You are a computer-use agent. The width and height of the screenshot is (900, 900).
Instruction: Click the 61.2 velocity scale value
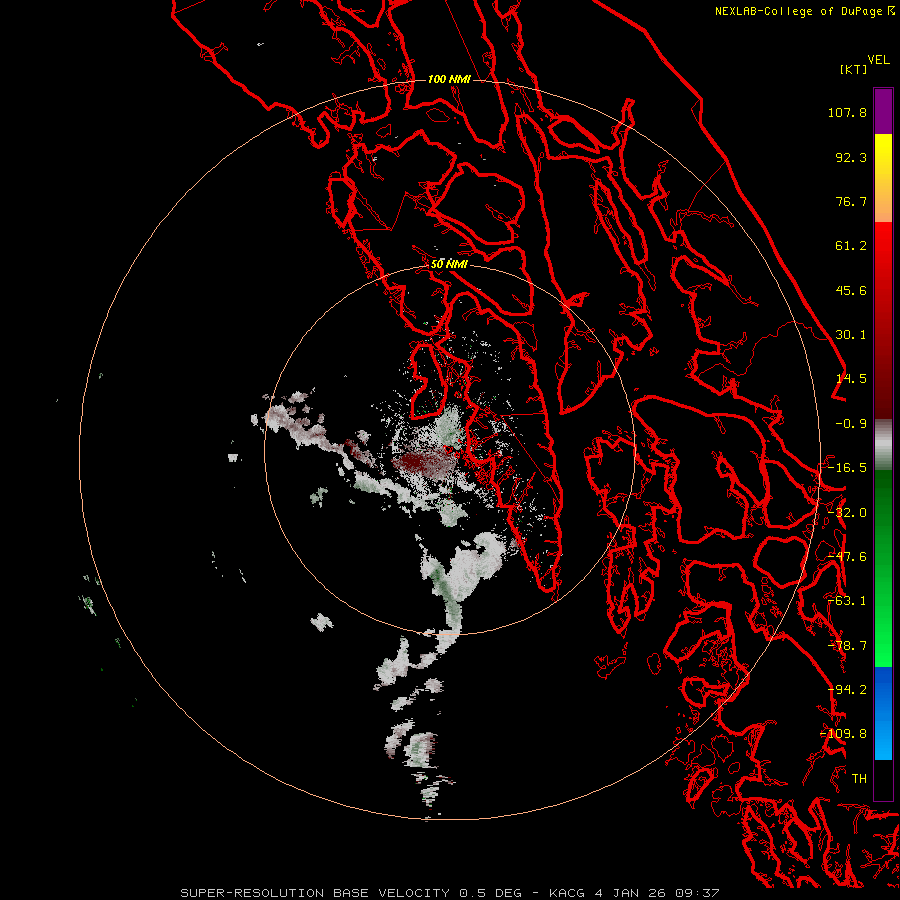tap(851, 246)
